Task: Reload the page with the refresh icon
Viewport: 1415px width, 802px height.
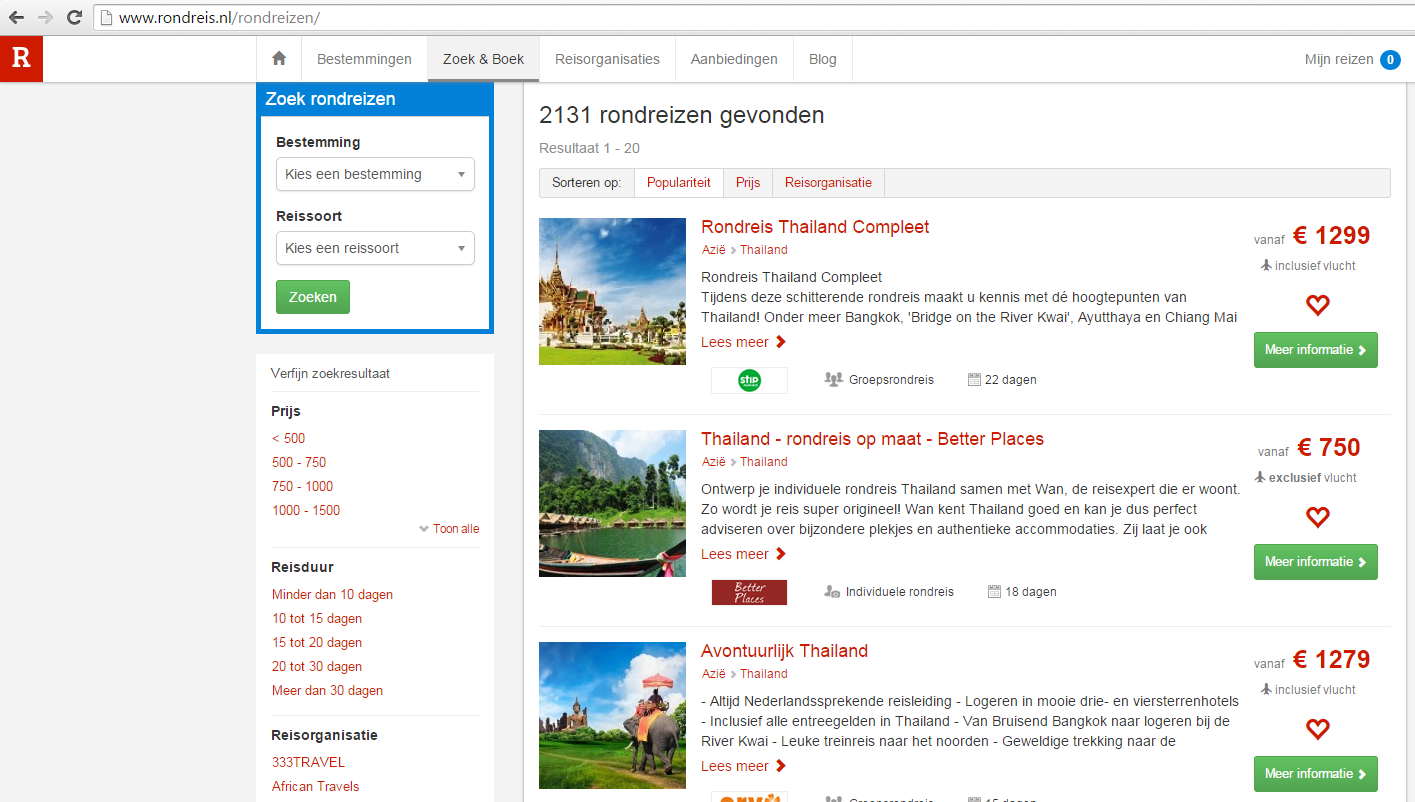Action: click(x=74, y=17)
